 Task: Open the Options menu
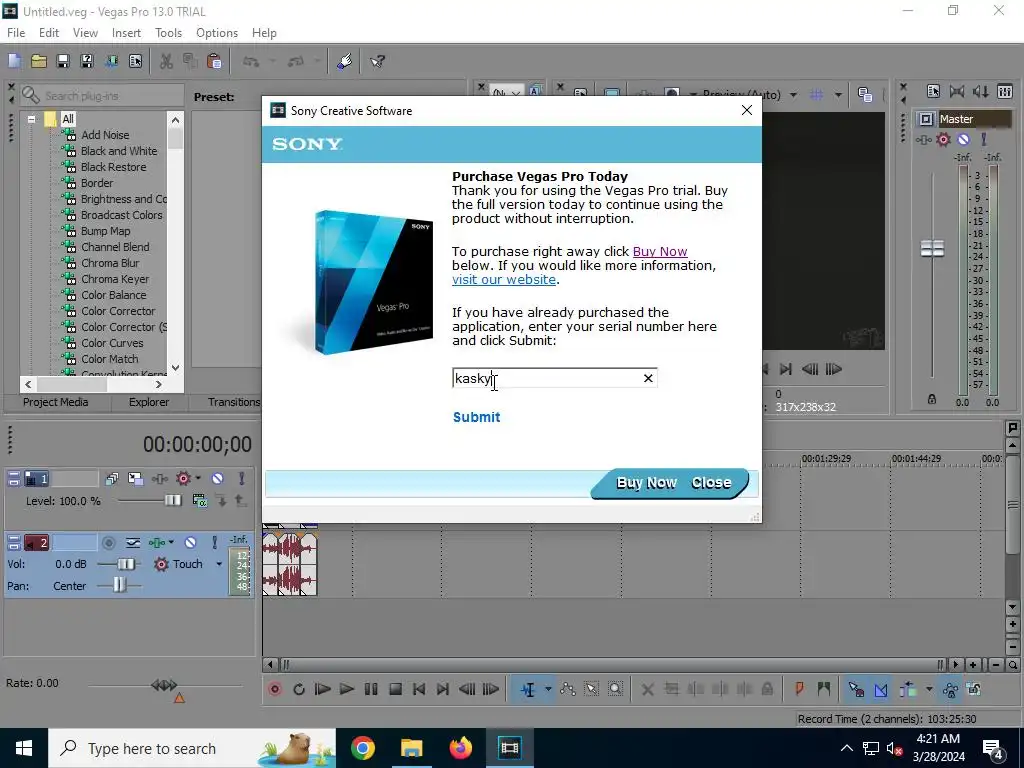217,33
